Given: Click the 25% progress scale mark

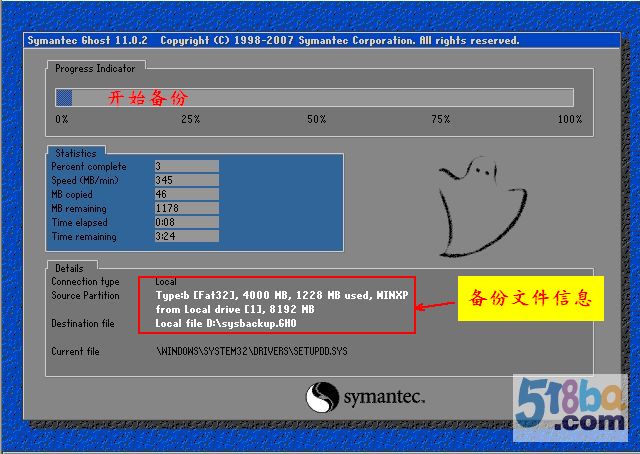Looking at the screenshot, I should (x=191, y=119).
